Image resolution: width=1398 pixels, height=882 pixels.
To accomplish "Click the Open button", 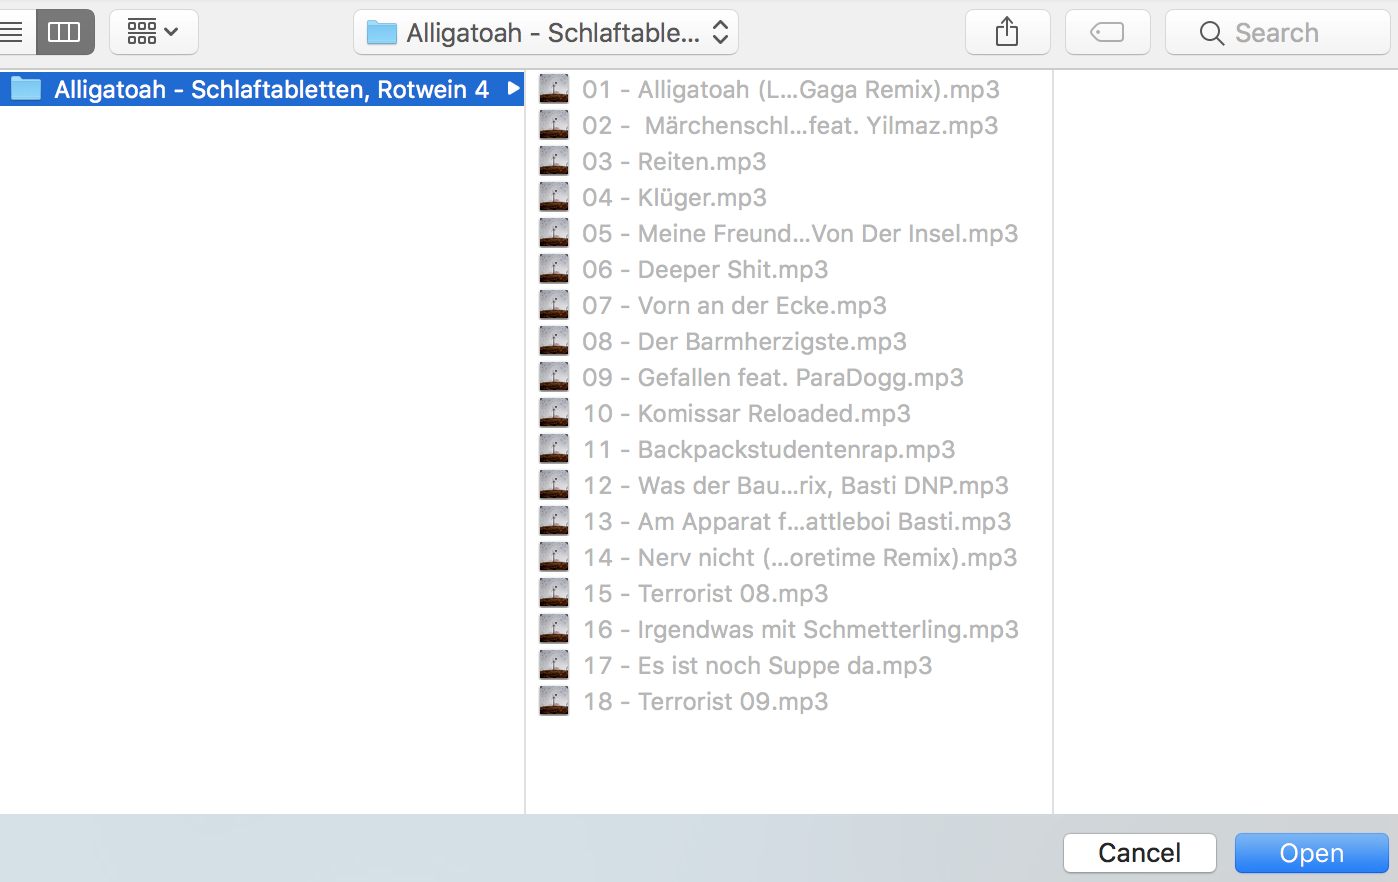I will pos(1312,853).
